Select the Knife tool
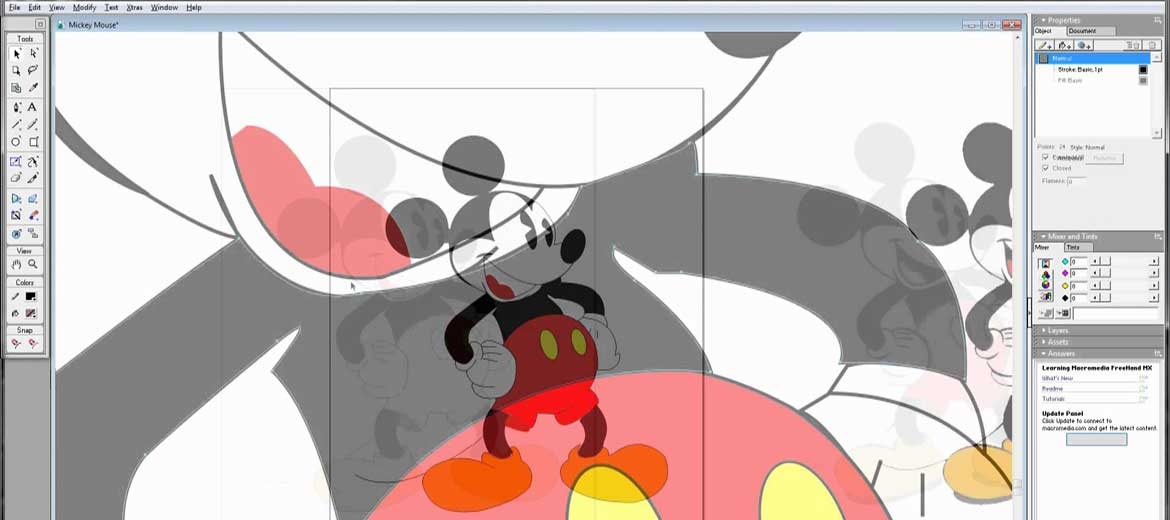Viewport: 1170px width, 520px height. [33, 178]
